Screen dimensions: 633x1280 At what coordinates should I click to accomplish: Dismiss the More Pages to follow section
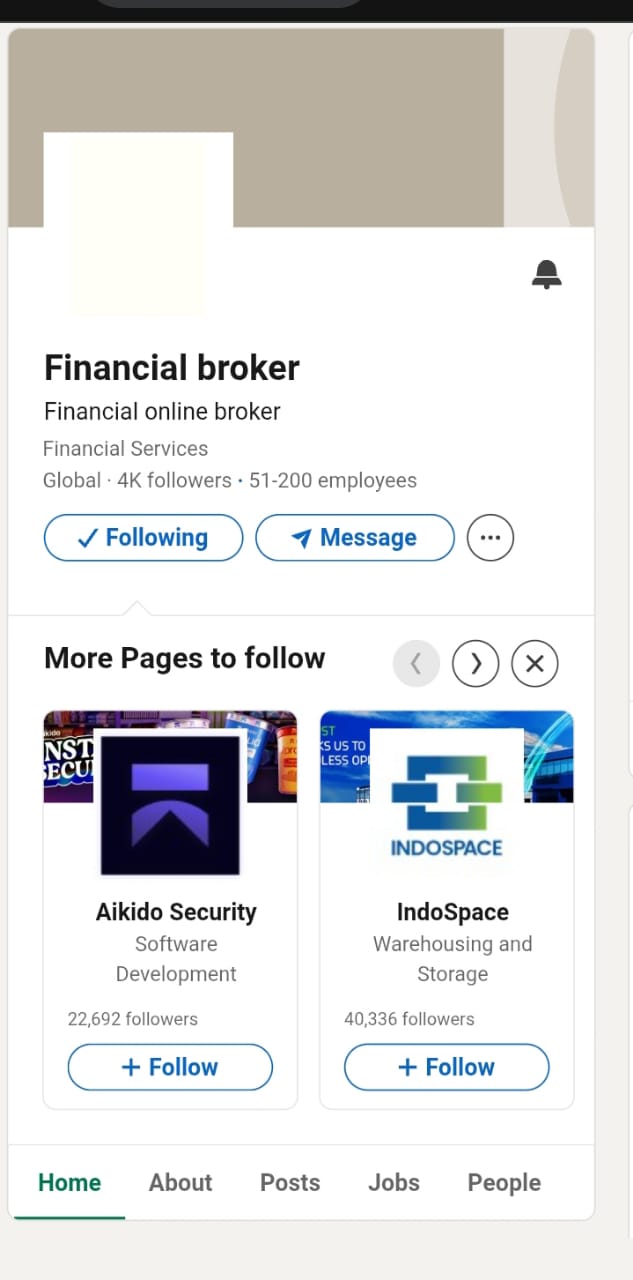[x=535, y=663]
